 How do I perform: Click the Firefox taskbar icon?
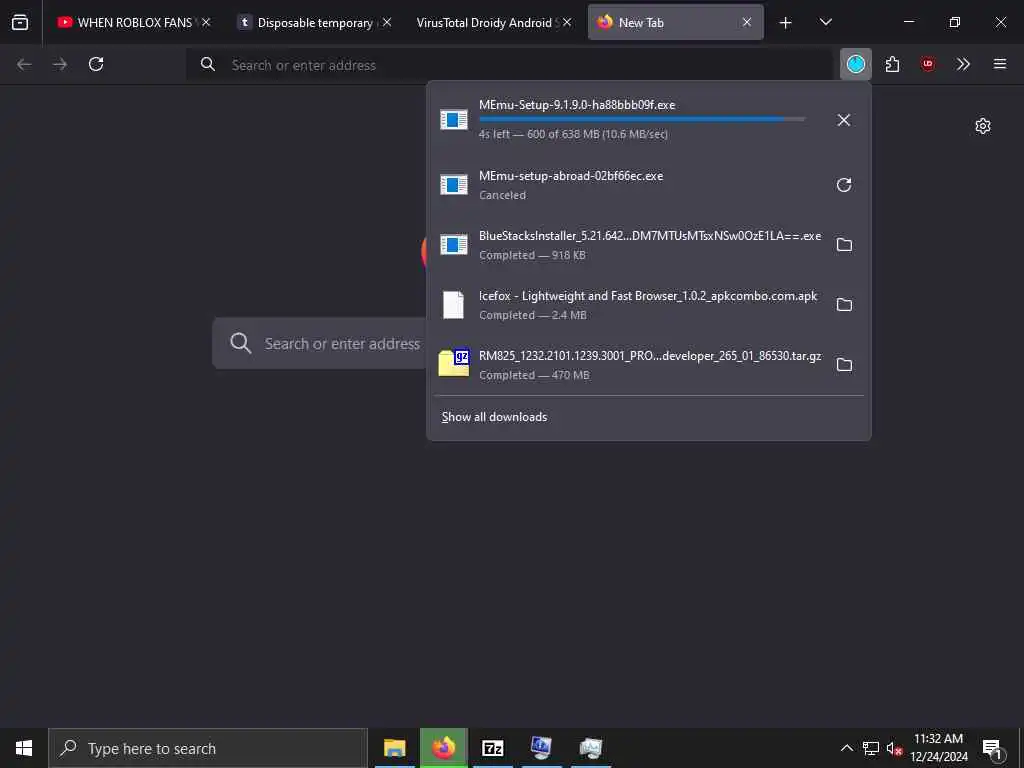point(443,748)
